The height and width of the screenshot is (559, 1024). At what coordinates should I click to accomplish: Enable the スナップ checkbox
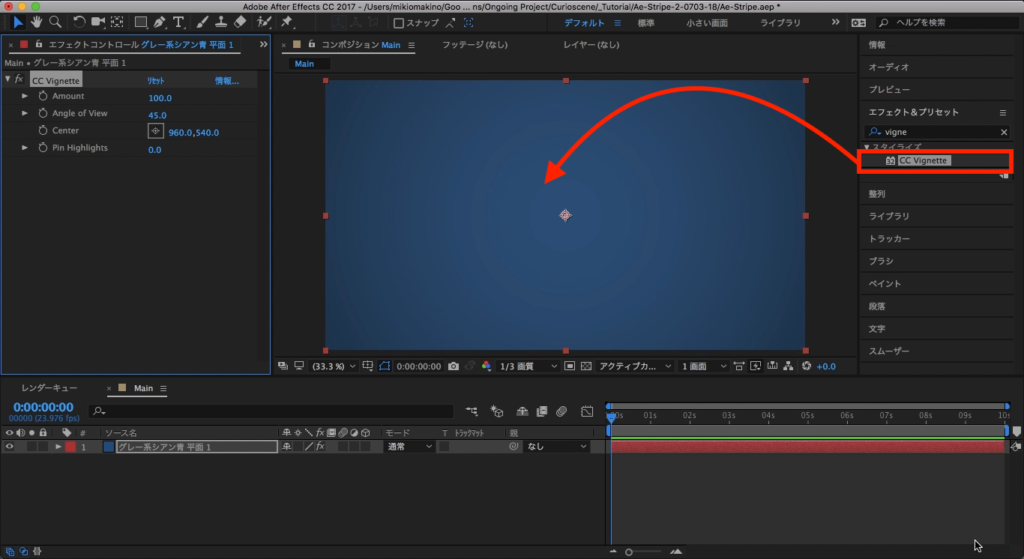tap(399, 22)
